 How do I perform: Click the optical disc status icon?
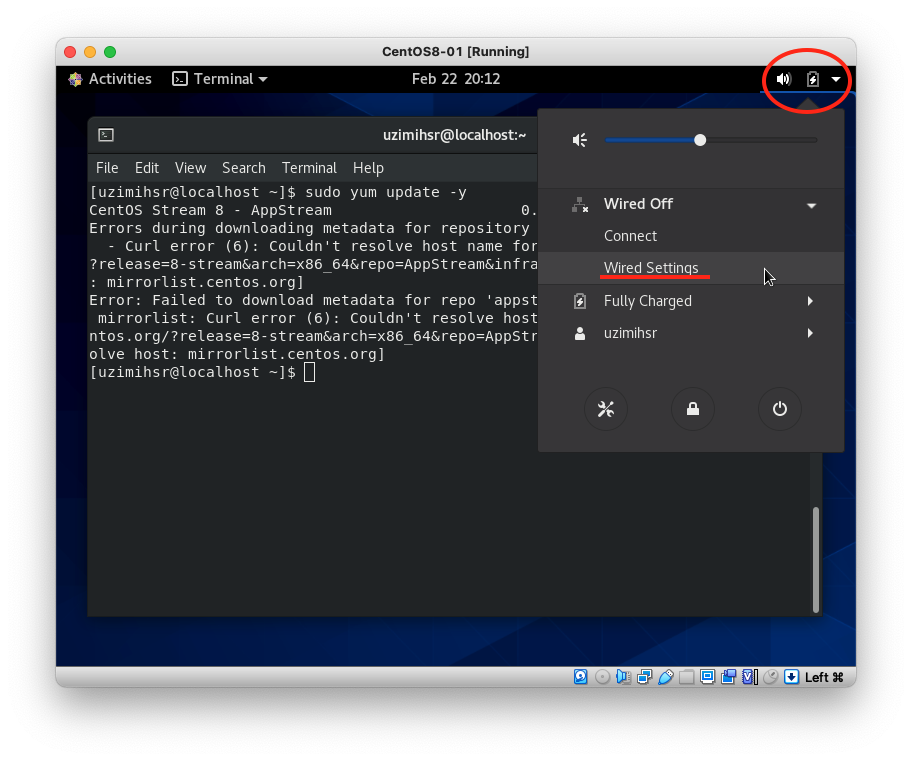tap(603, 677)
